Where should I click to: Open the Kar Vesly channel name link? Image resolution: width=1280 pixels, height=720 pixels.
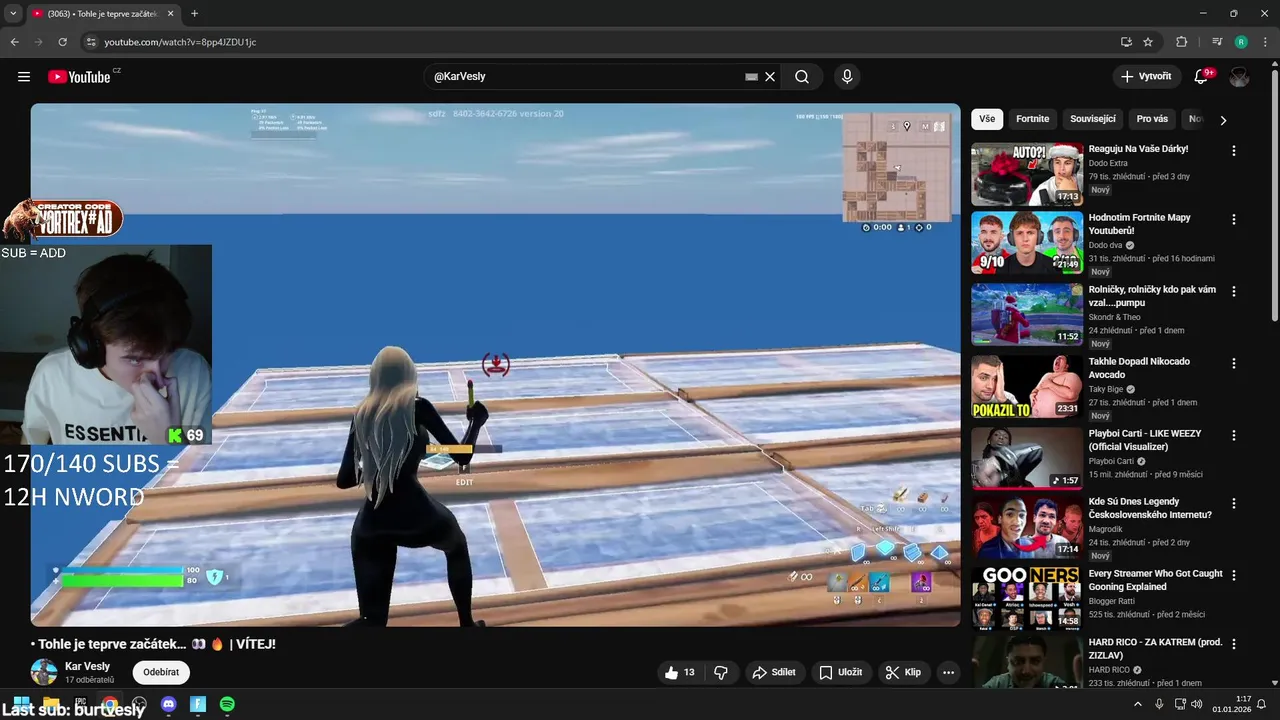pos(88,667)
